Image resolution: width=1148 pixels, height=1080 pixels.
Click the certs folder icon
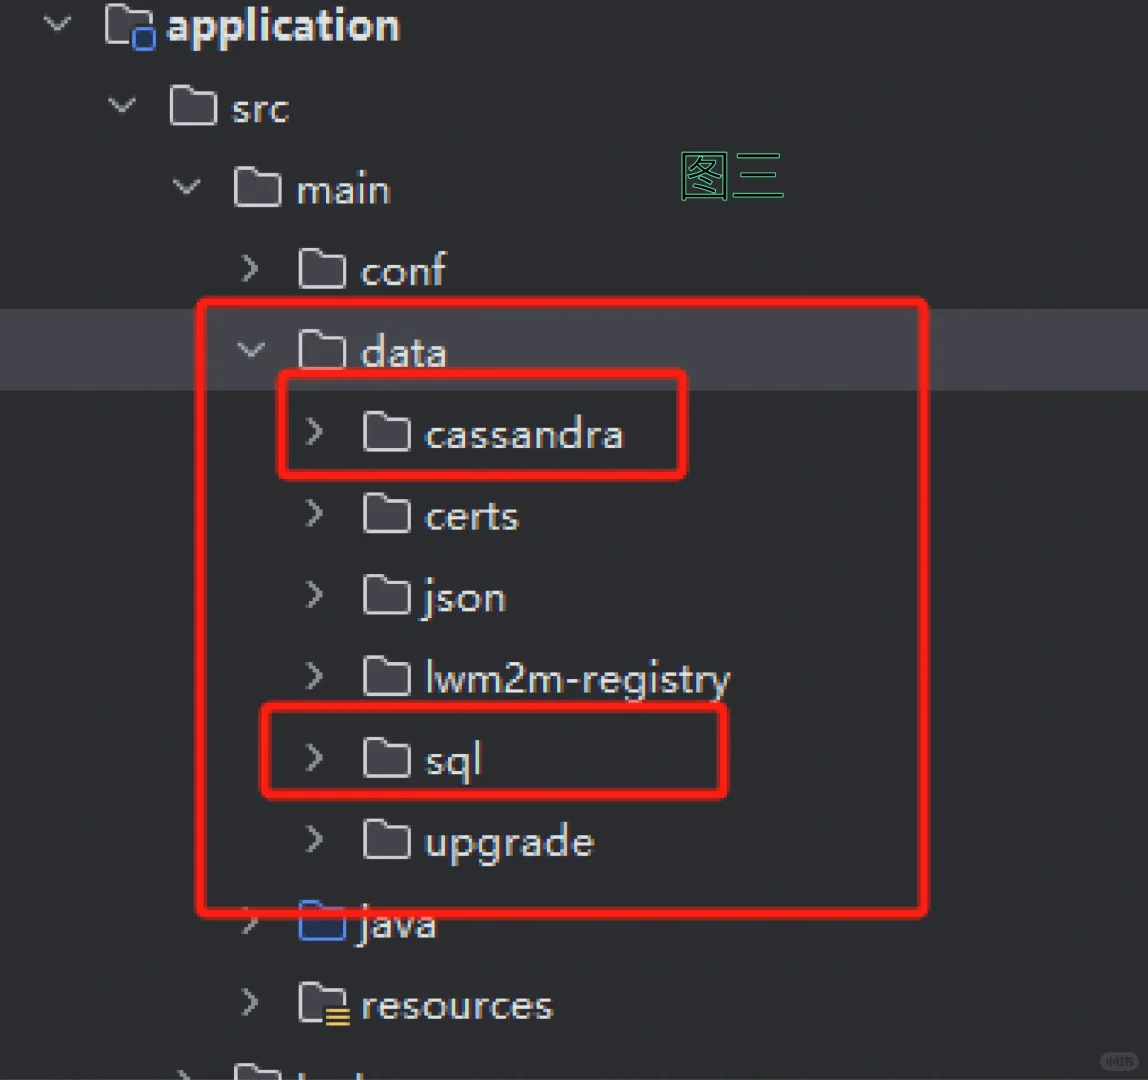coord(387,513)
